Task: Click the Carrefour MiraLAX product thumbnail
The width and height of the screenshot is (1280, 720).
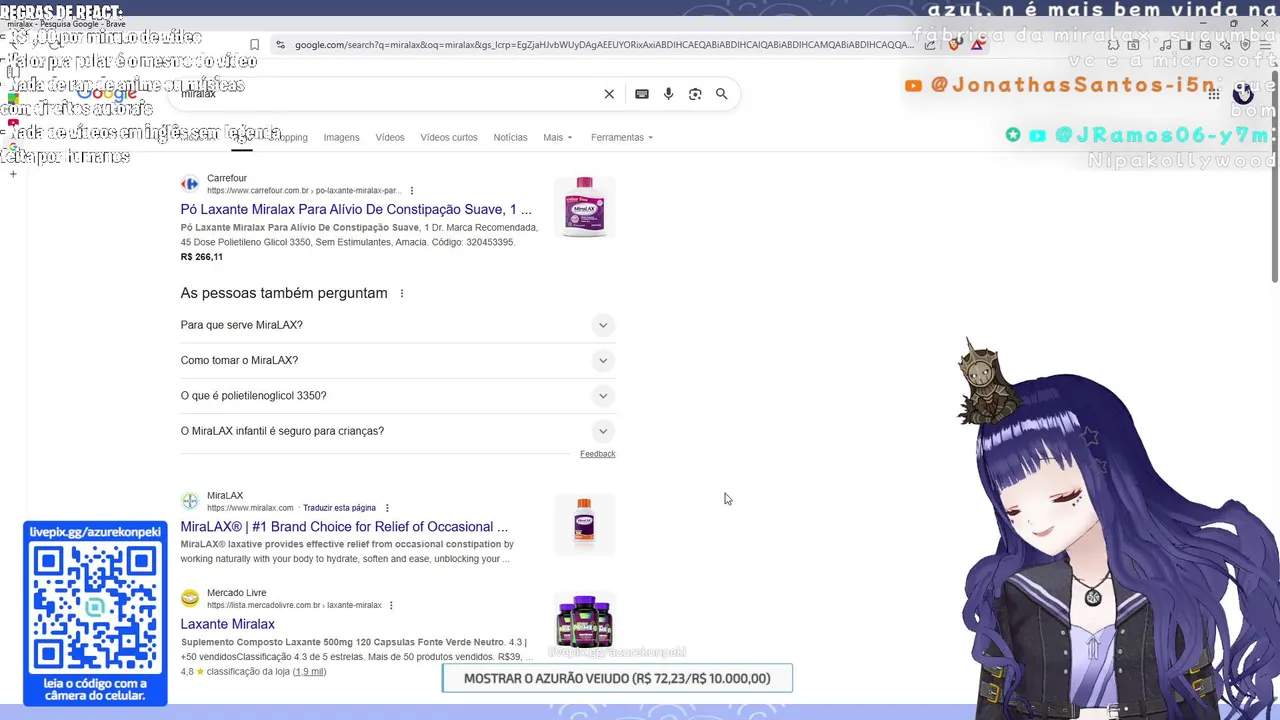Action: point(584,207)
